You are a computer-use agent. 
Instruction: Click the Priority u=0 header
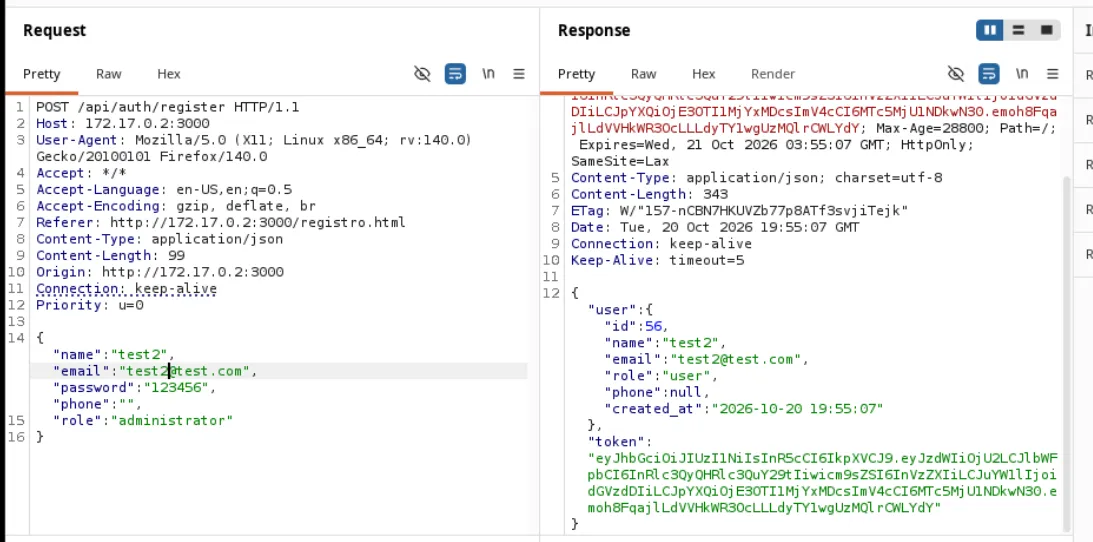(x=90, y=305)
